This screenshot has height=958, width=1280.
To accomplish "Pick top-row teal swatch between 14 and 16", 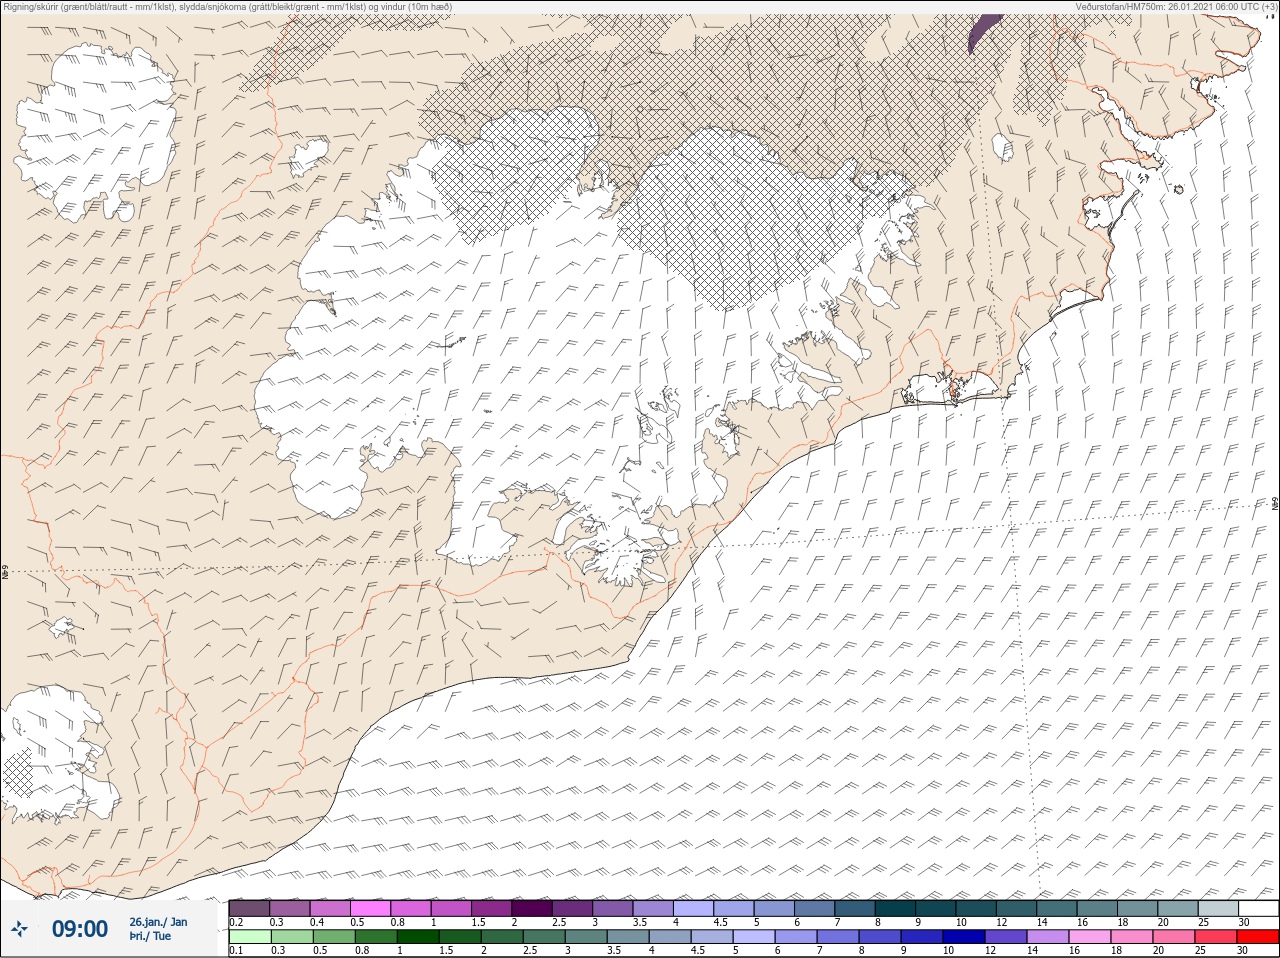I will pos(1057,908).
